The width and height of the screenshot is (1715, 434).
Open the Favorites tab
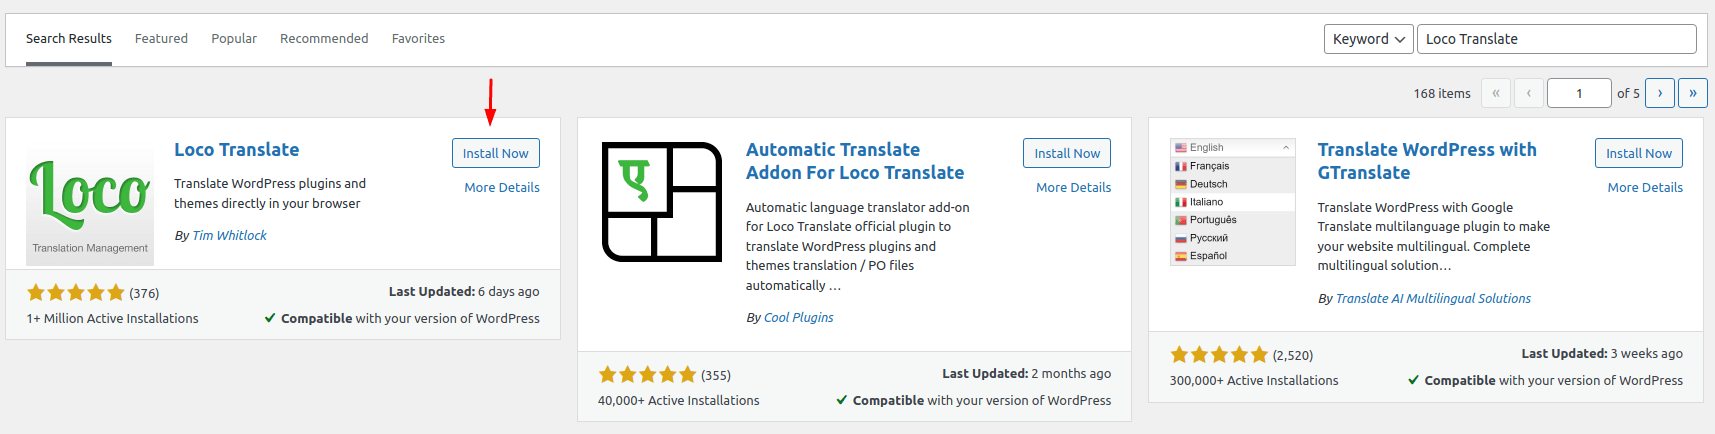[418, 39]
